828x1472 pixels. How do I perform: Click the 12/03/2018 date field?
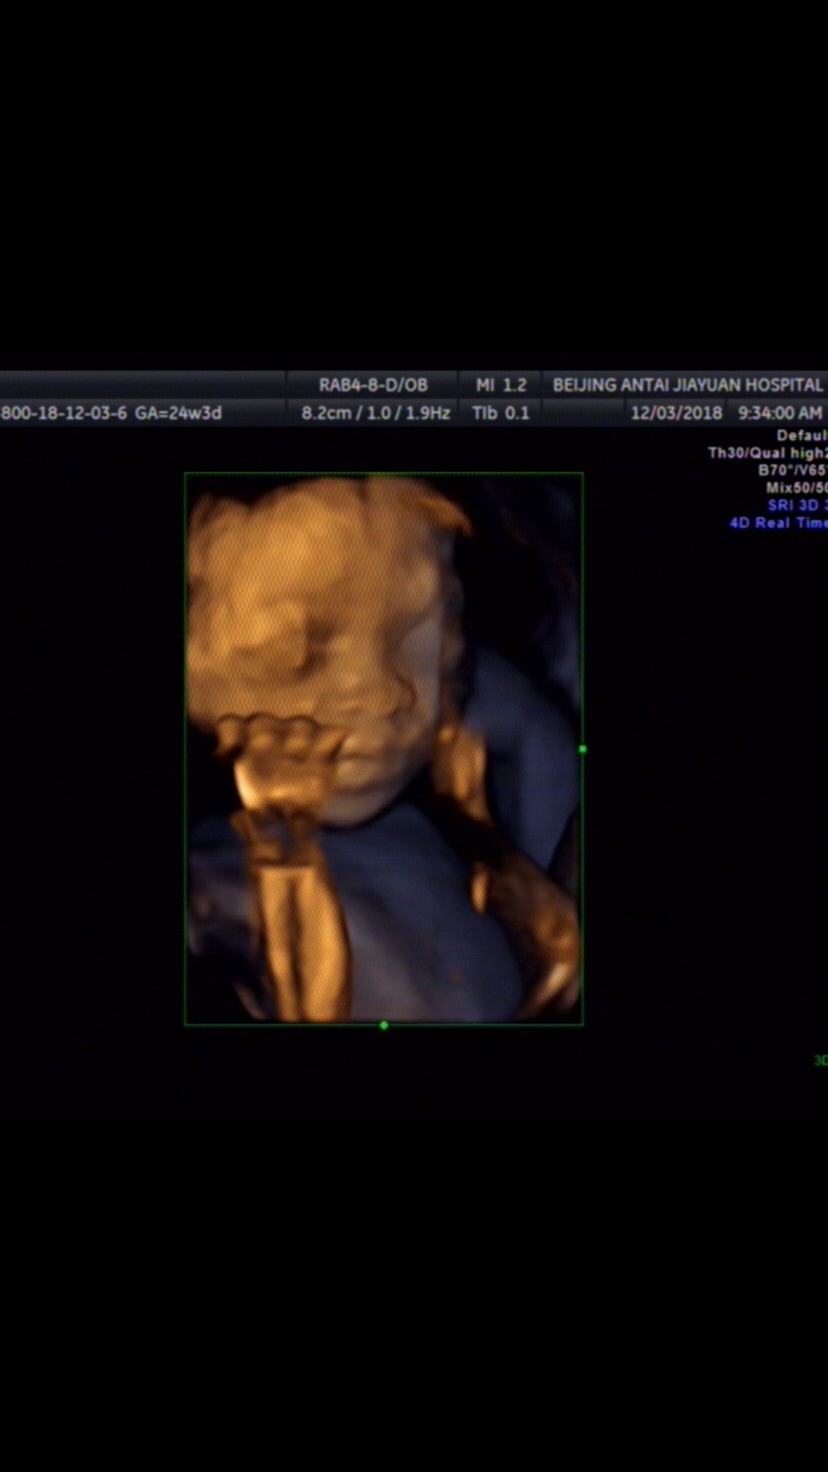[x=676, y=413]
